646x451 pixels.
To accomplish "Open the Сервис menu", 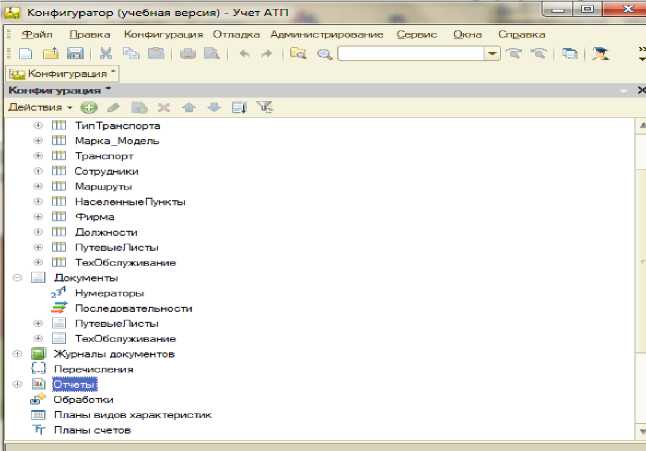I will tap(417, 35).
